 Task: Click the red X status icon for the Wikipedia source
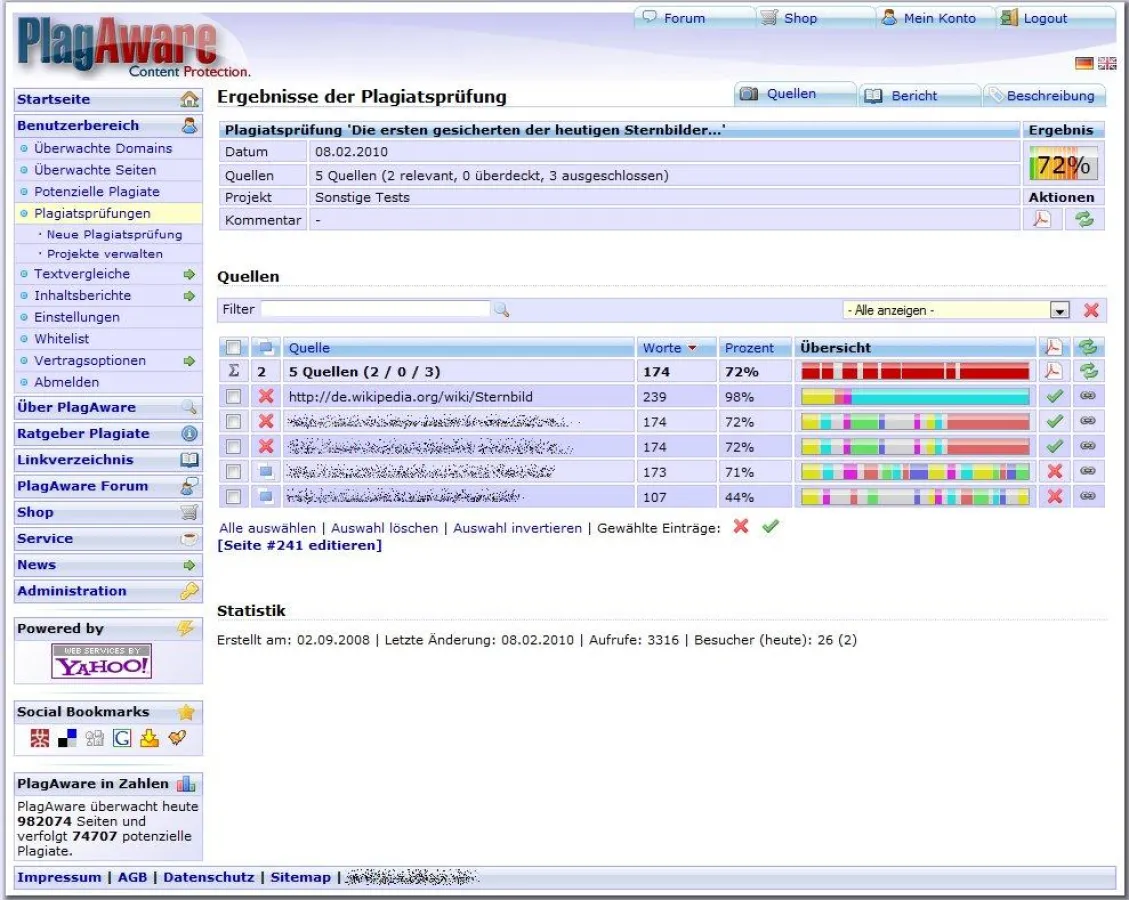[266, 396]
